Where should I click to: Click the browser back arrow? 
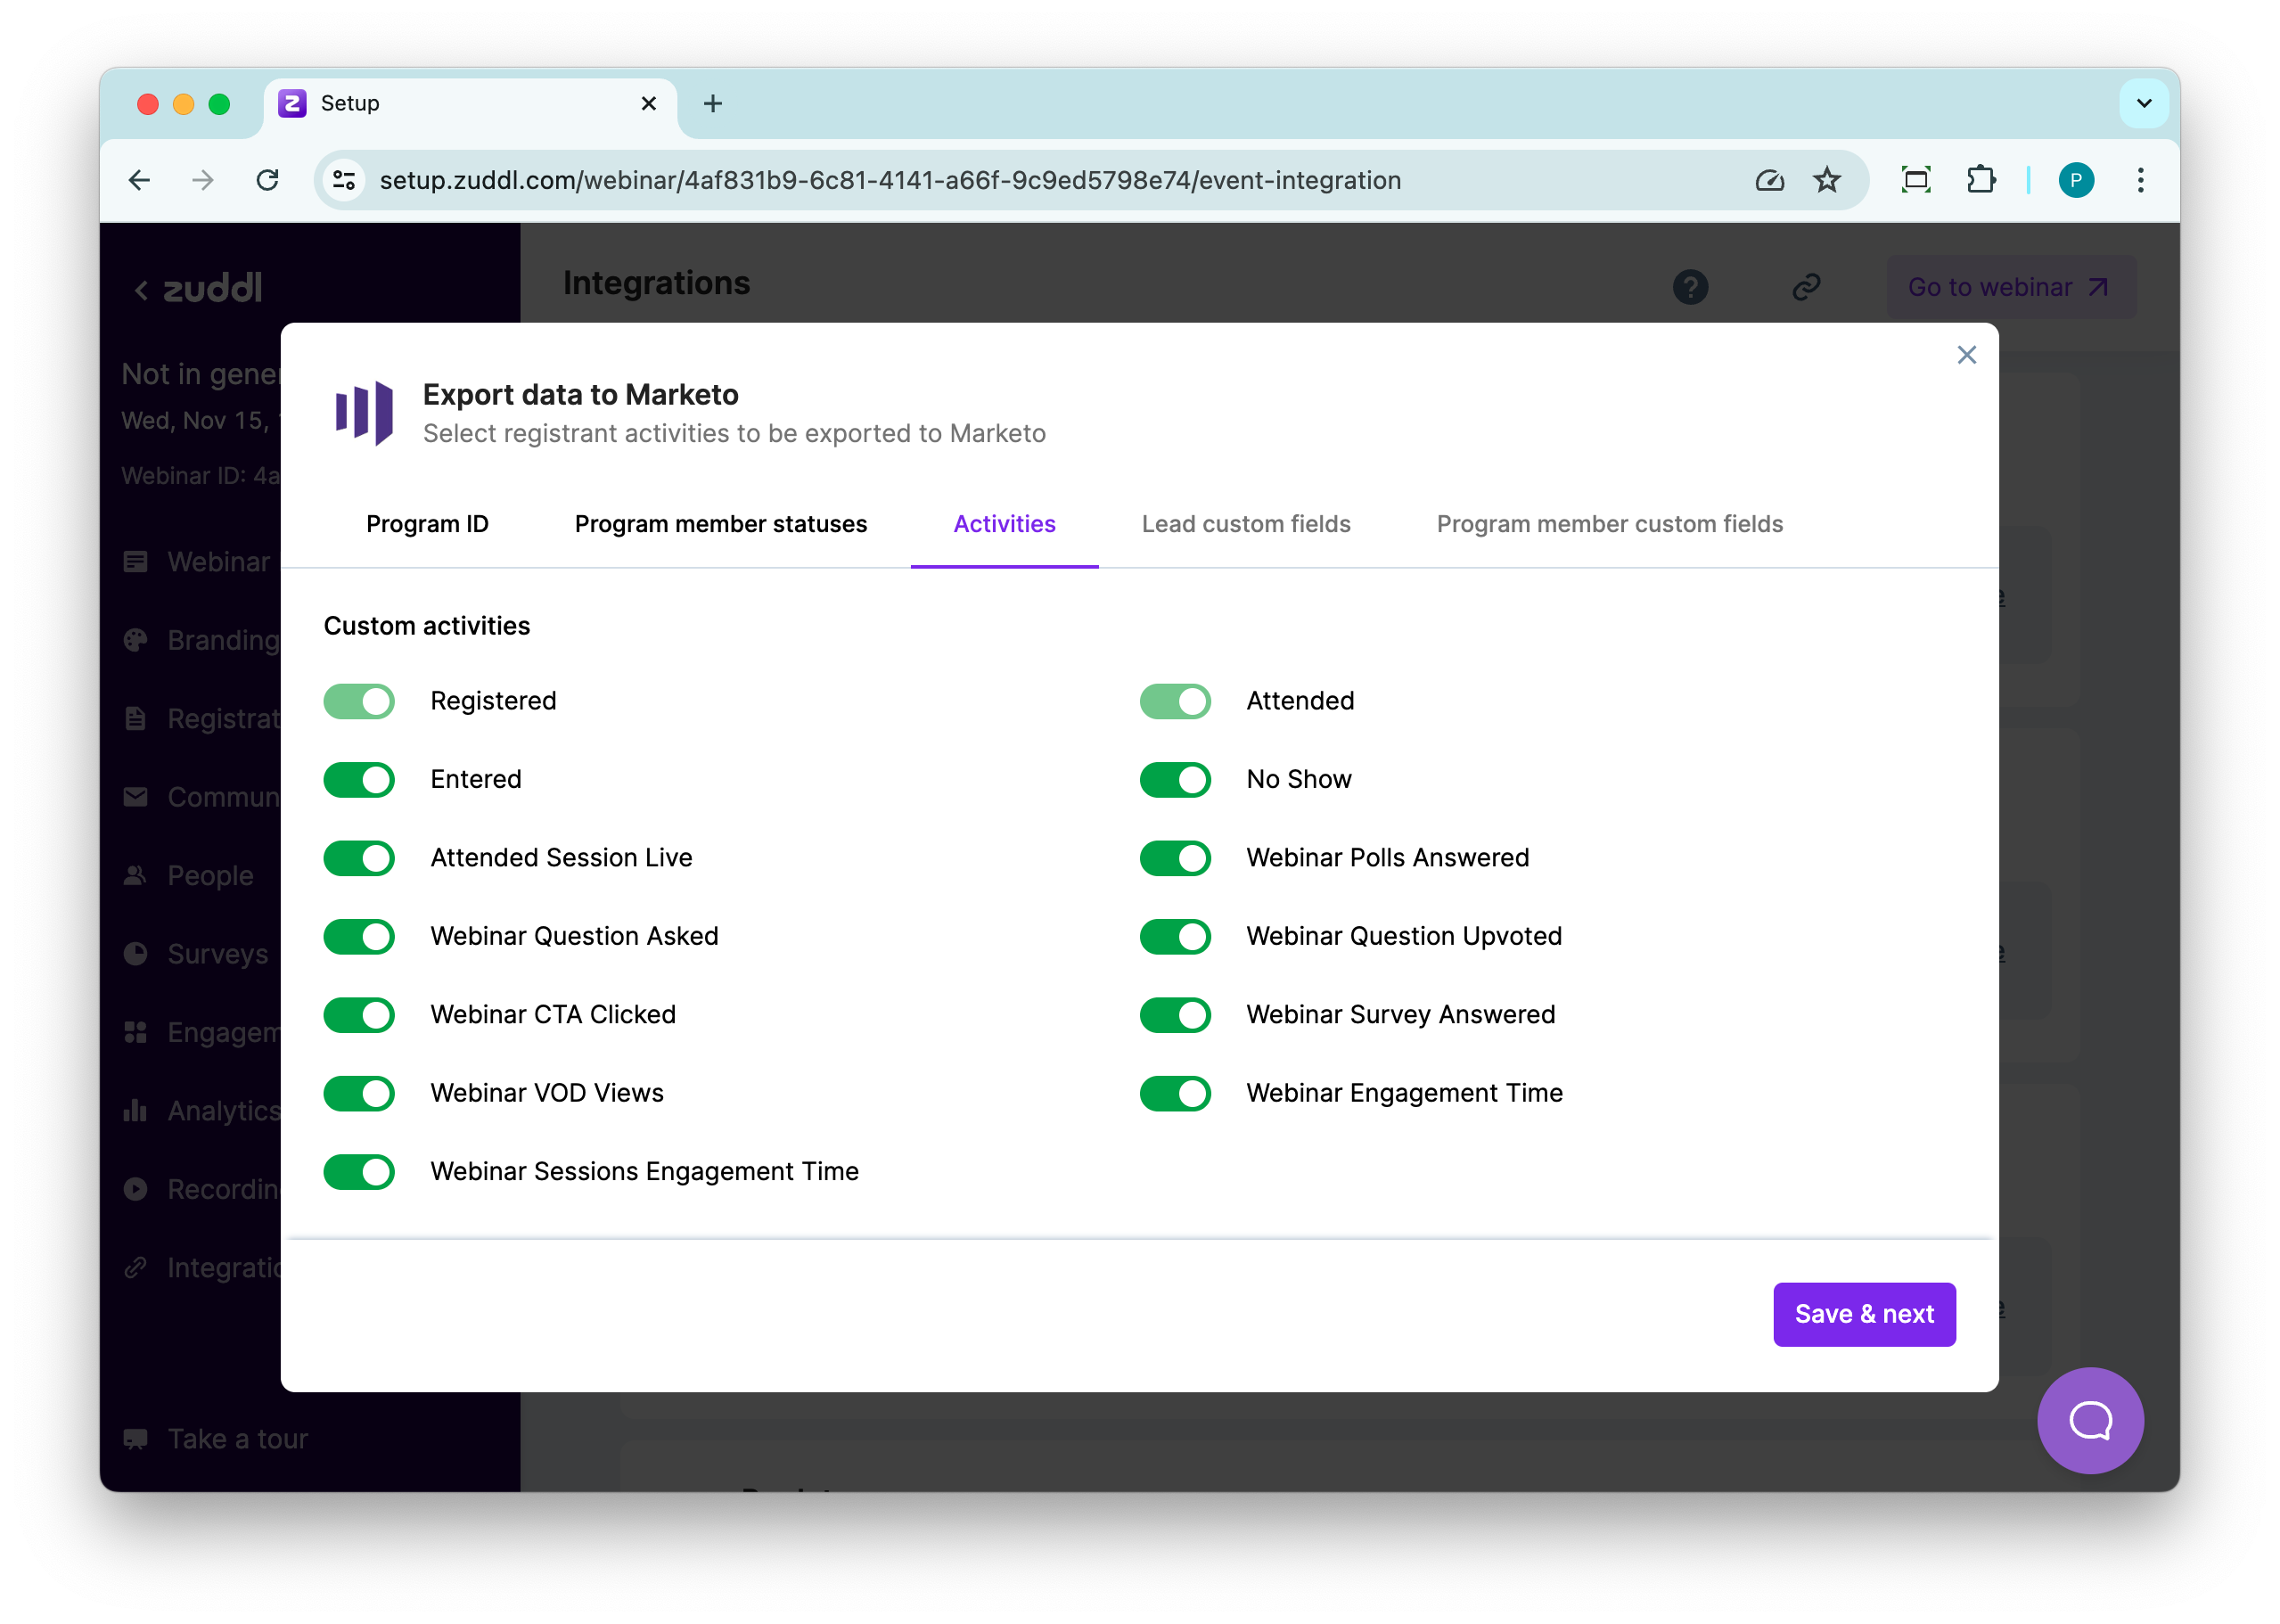tap(140, 180)
